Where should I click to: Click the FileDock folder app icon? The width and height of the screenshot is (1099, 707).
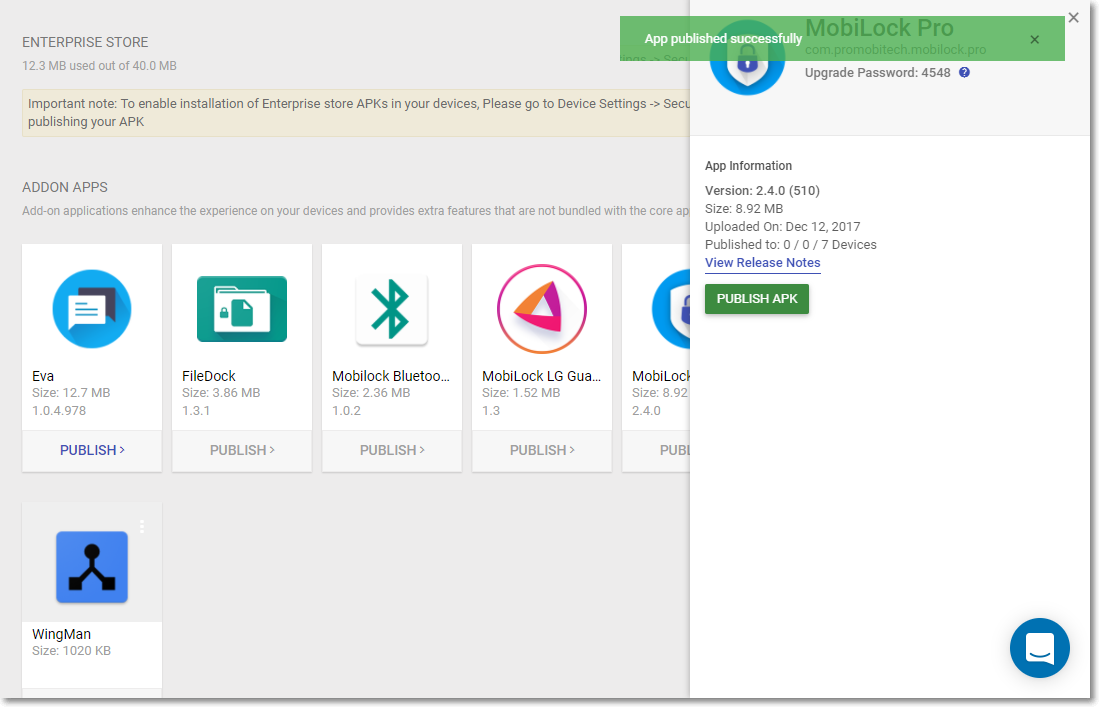pyautogui.click(x=242, y=309)
